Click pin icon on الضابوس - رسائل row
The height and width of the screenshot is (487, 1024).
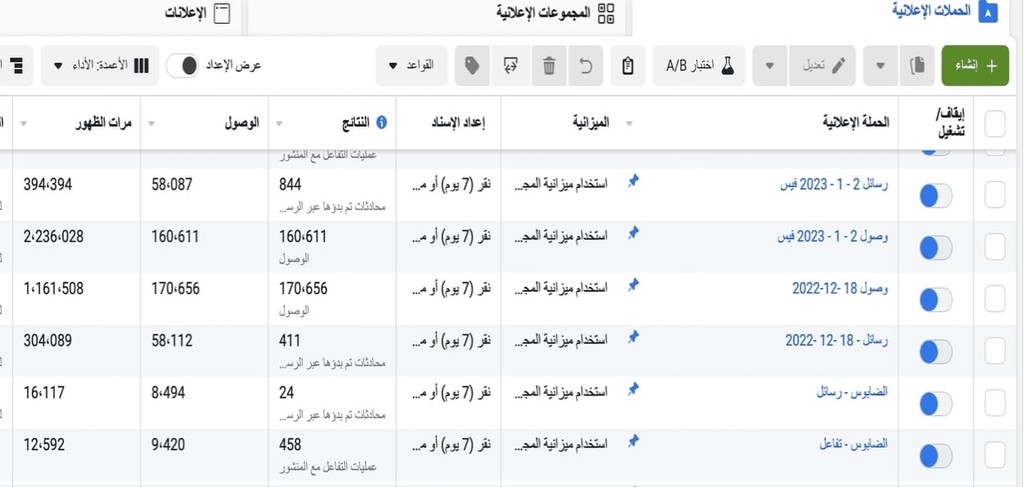point(633,389)
